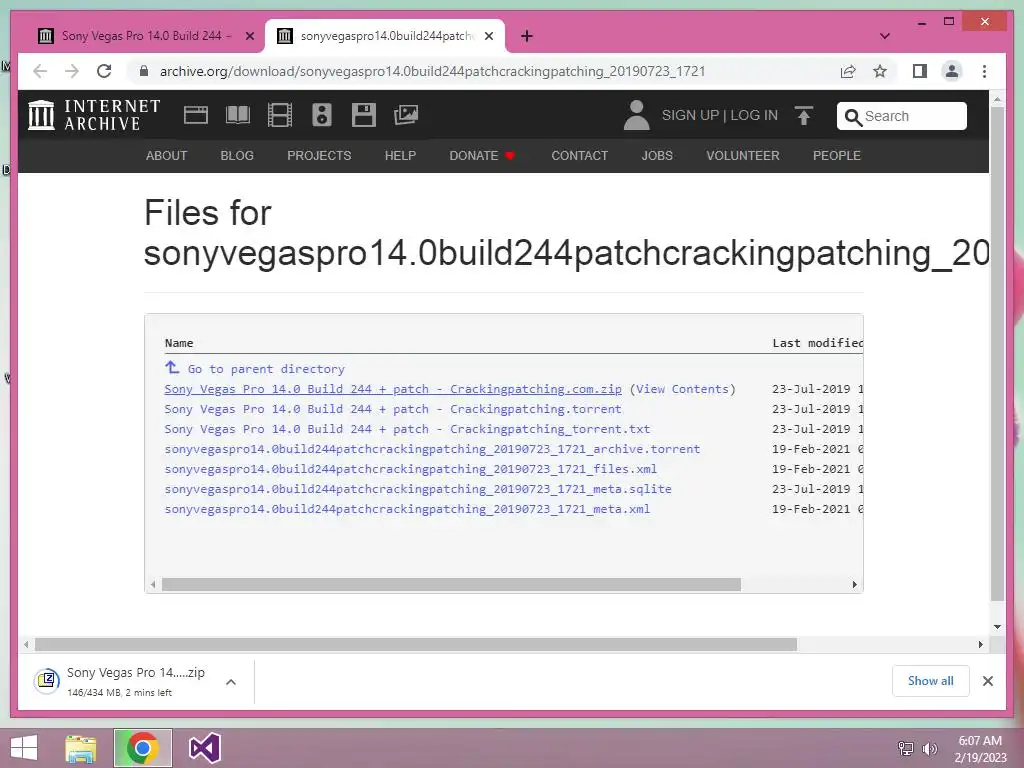Screen dimensions: 1024x768
Task: Open the Chrome three-dot menu
Action: point(984,71)
